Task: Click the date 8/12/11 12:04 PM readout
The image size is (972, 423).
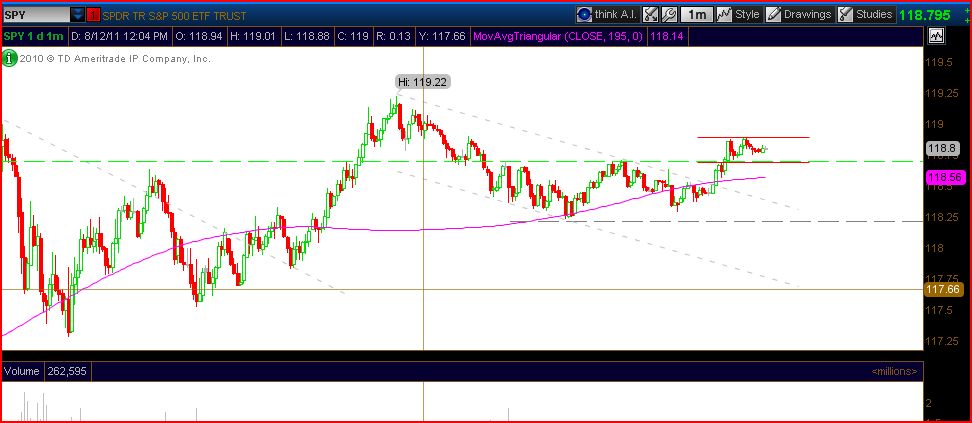Action: click(119, 37)
